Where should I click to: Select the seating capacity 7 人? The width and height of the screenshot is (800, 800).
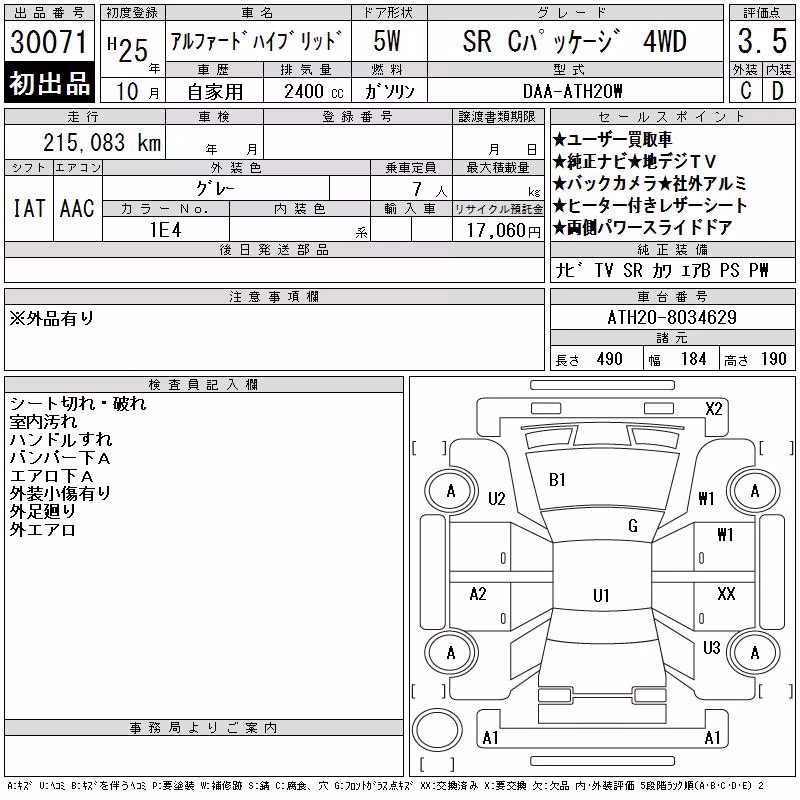coord(429,190)
